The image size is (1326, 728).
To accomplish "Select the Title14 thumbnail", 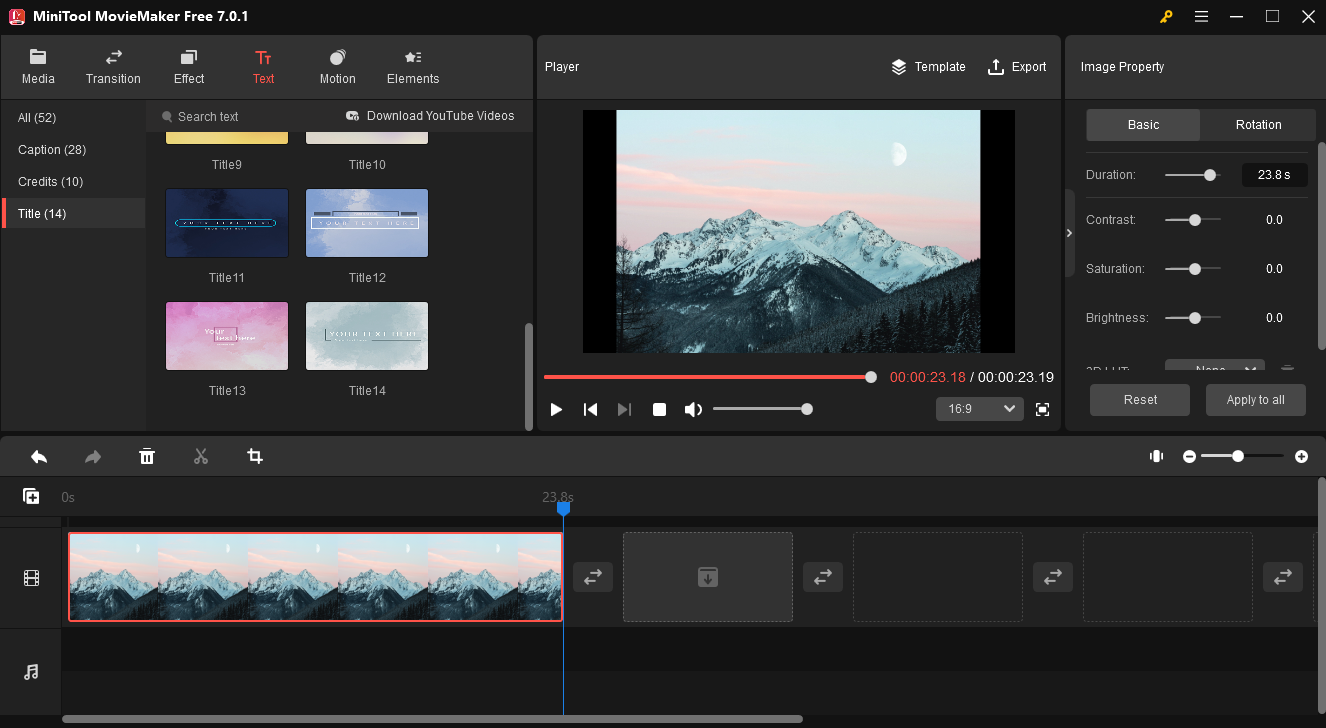I will [x=367, y=336].
